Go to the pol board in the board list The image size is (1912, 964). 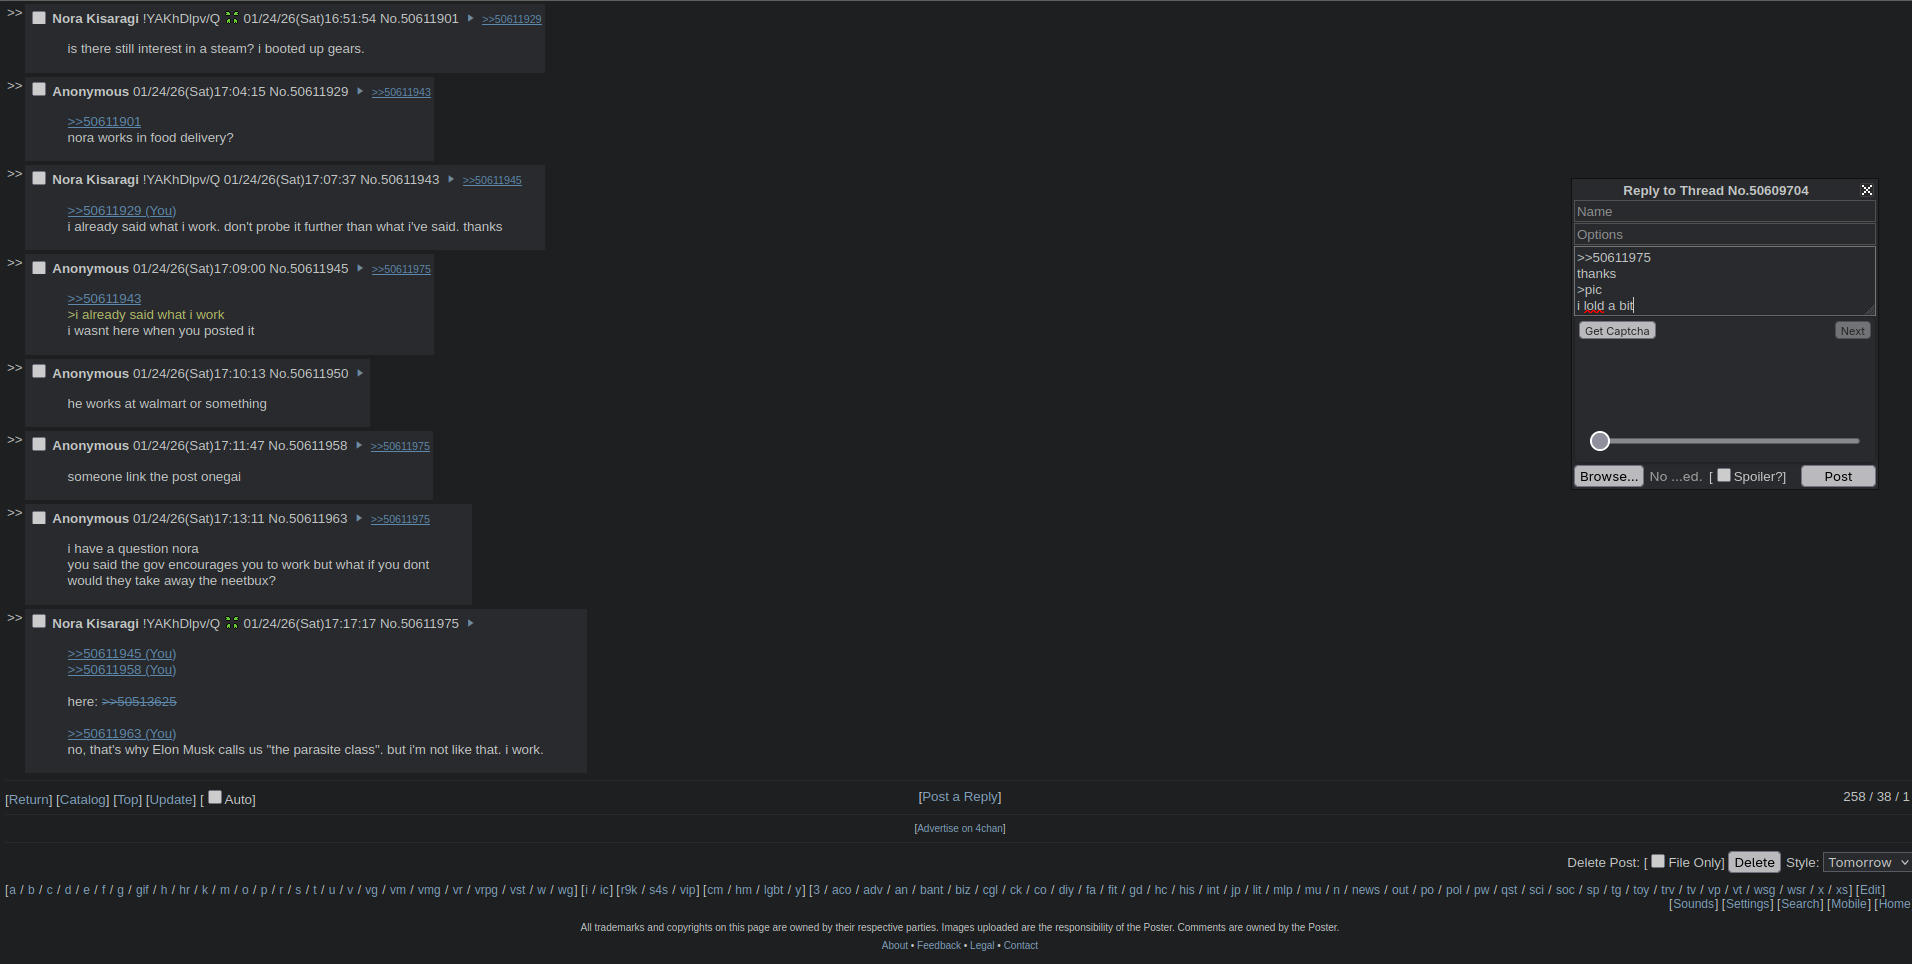pyautogui.click(x=1453, y=890)
